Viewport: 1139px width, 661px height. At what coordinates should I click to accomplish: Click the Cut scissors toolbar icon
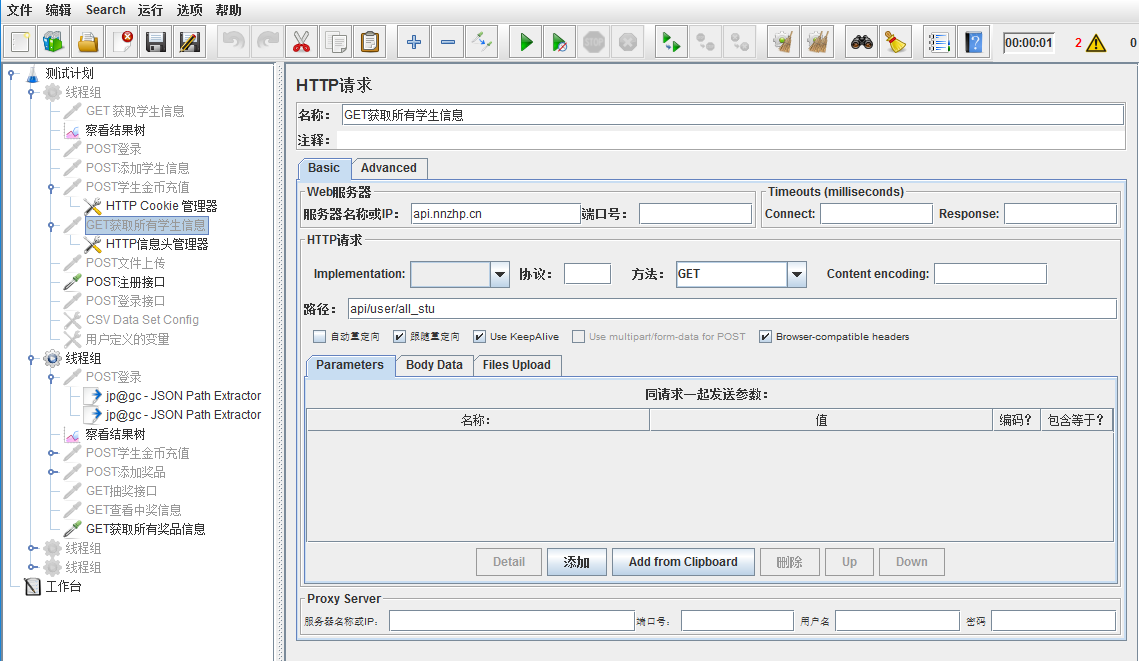pos(300,42)
